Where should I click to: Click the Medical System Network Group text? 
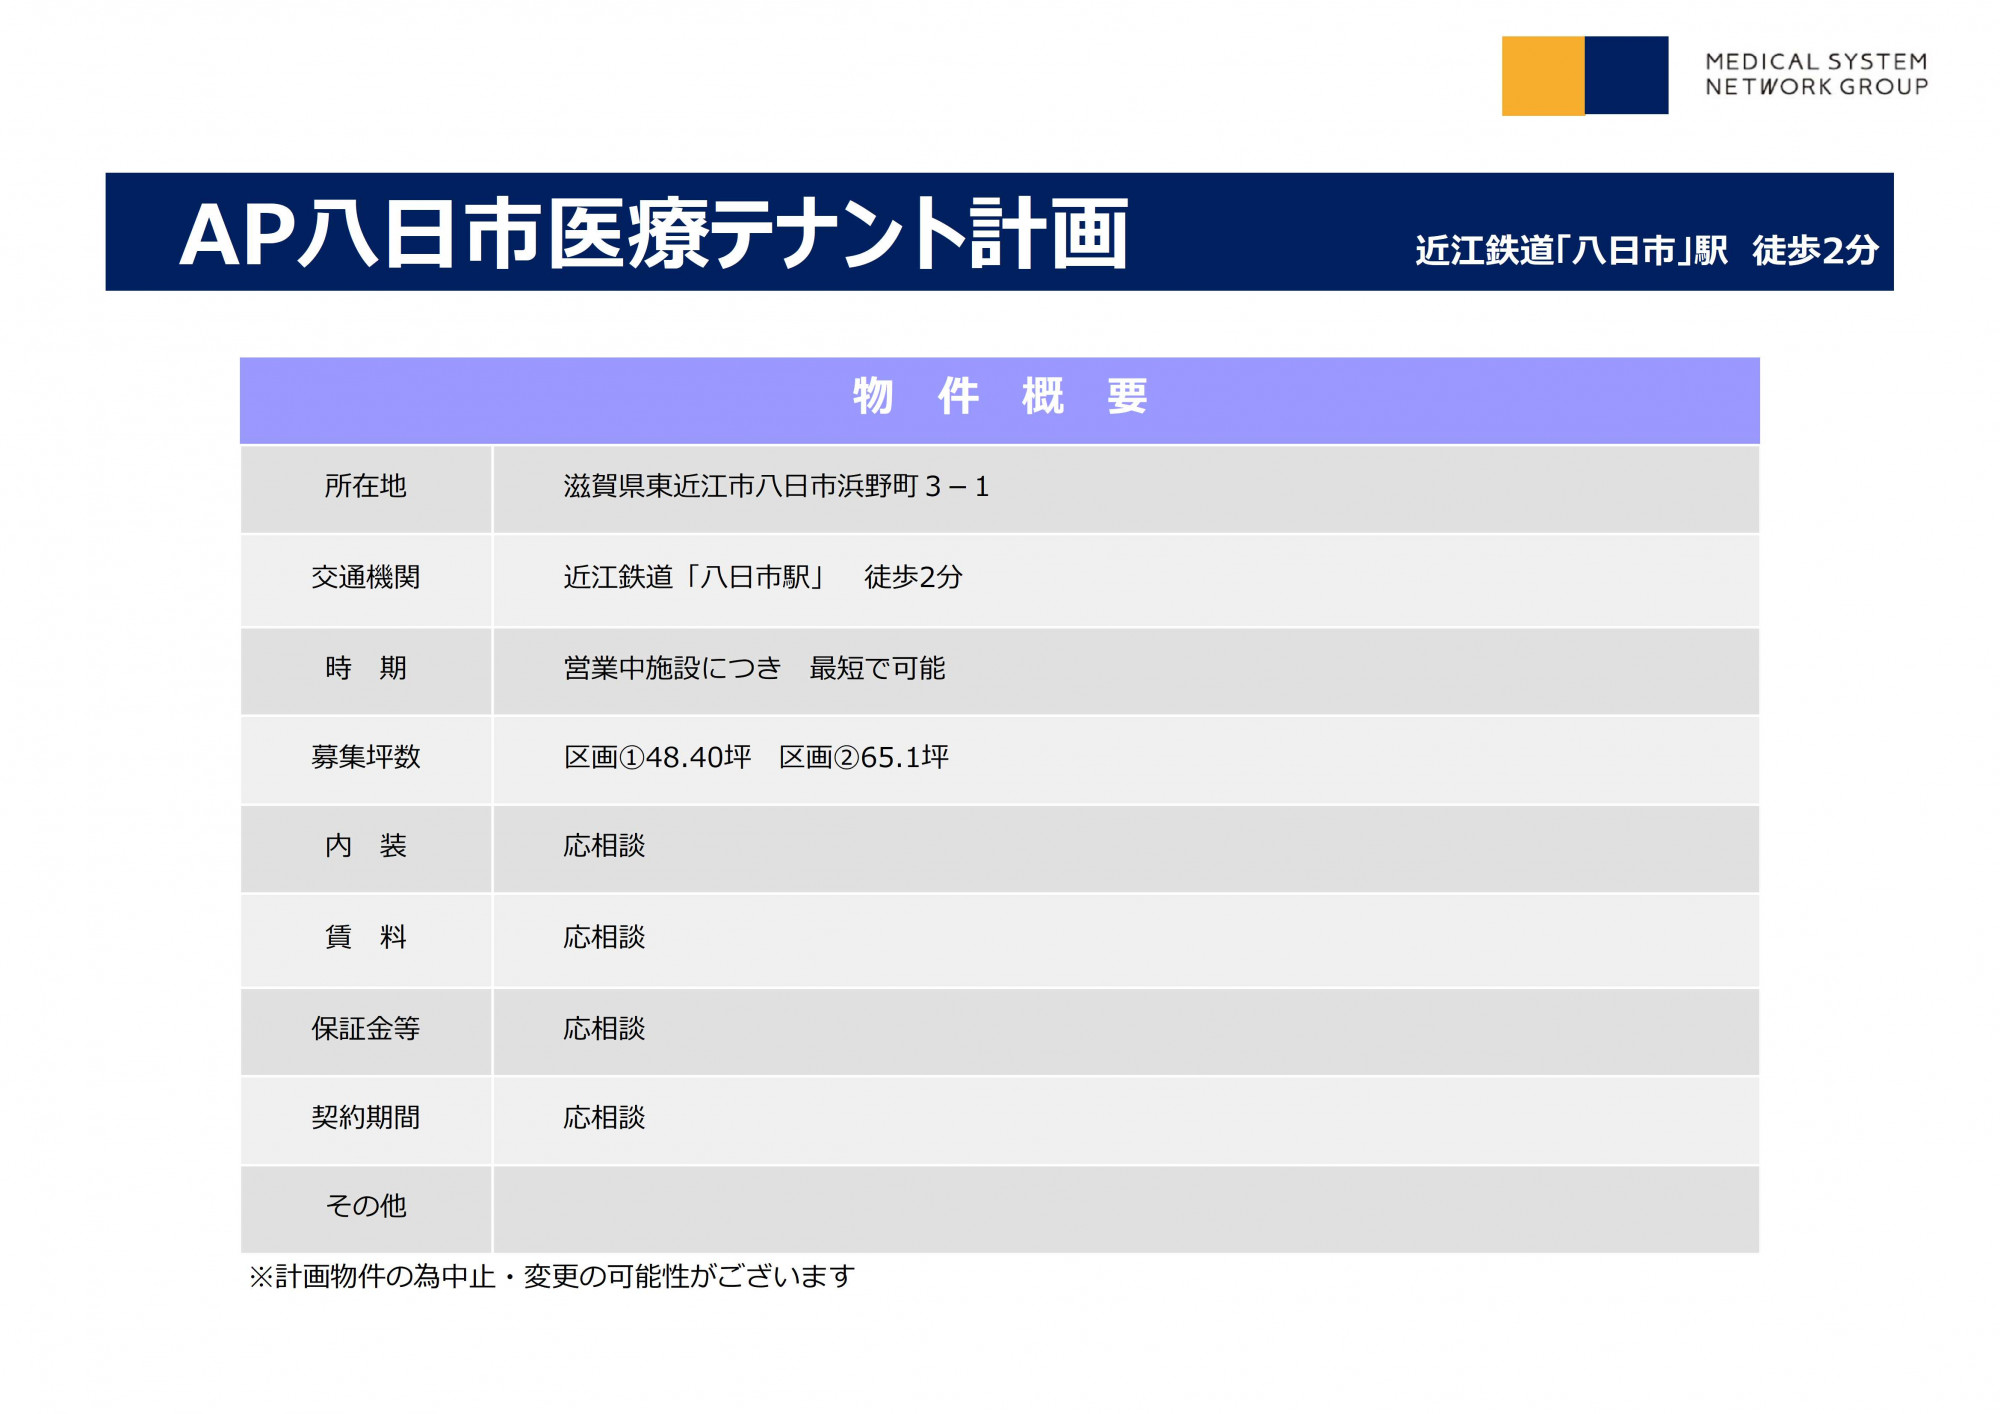1816,75
